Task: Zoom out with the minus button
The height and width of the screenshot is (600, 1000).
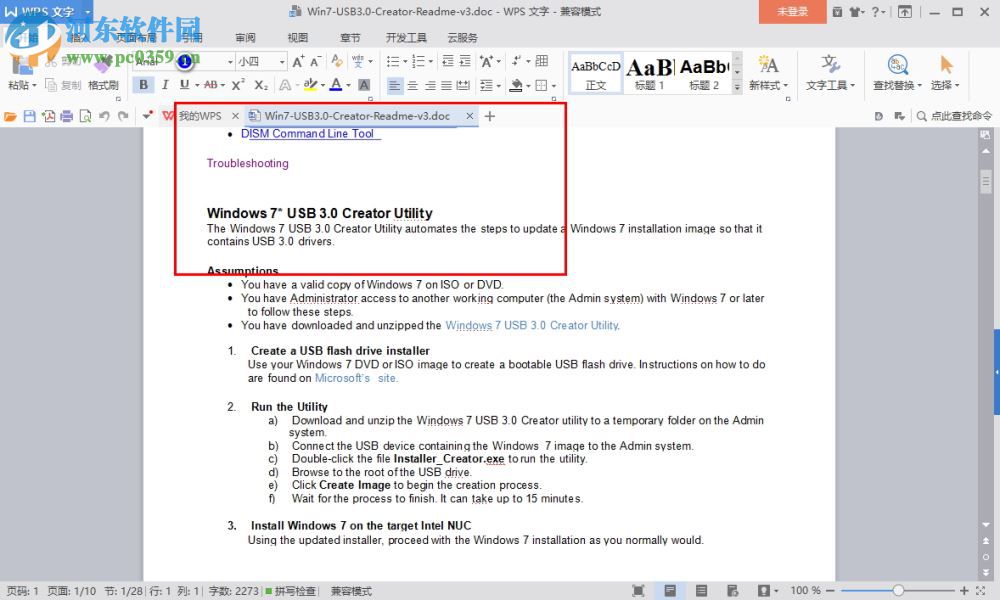Action: [830, 590]
